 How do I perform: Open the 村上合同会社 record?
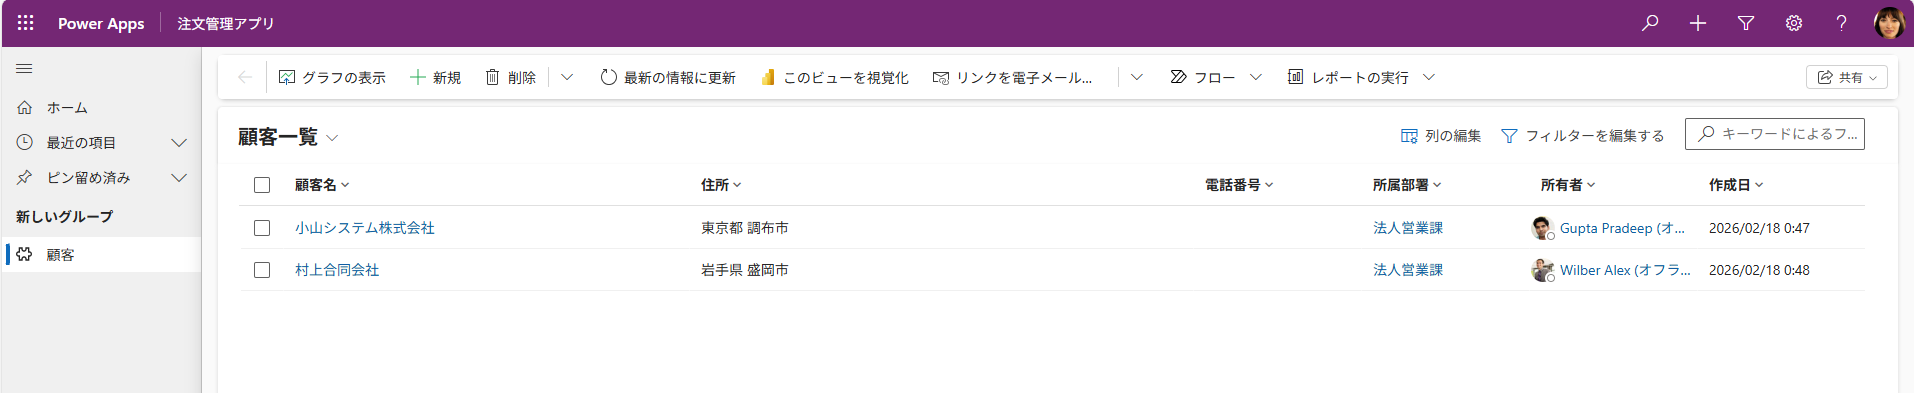pos(337,270)
